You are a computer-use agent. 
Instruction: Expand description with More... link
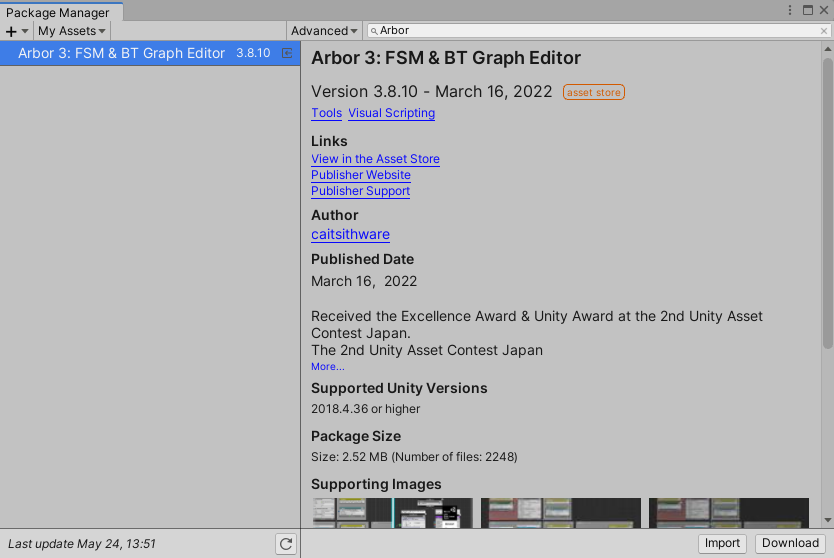tap(327, 367)
